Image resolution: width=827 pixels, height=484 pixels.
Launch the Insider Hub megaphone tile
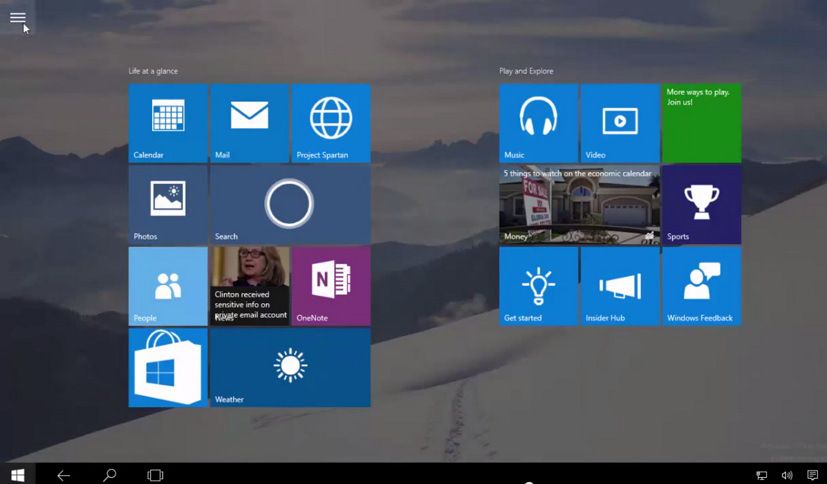(x=620, y=286)
